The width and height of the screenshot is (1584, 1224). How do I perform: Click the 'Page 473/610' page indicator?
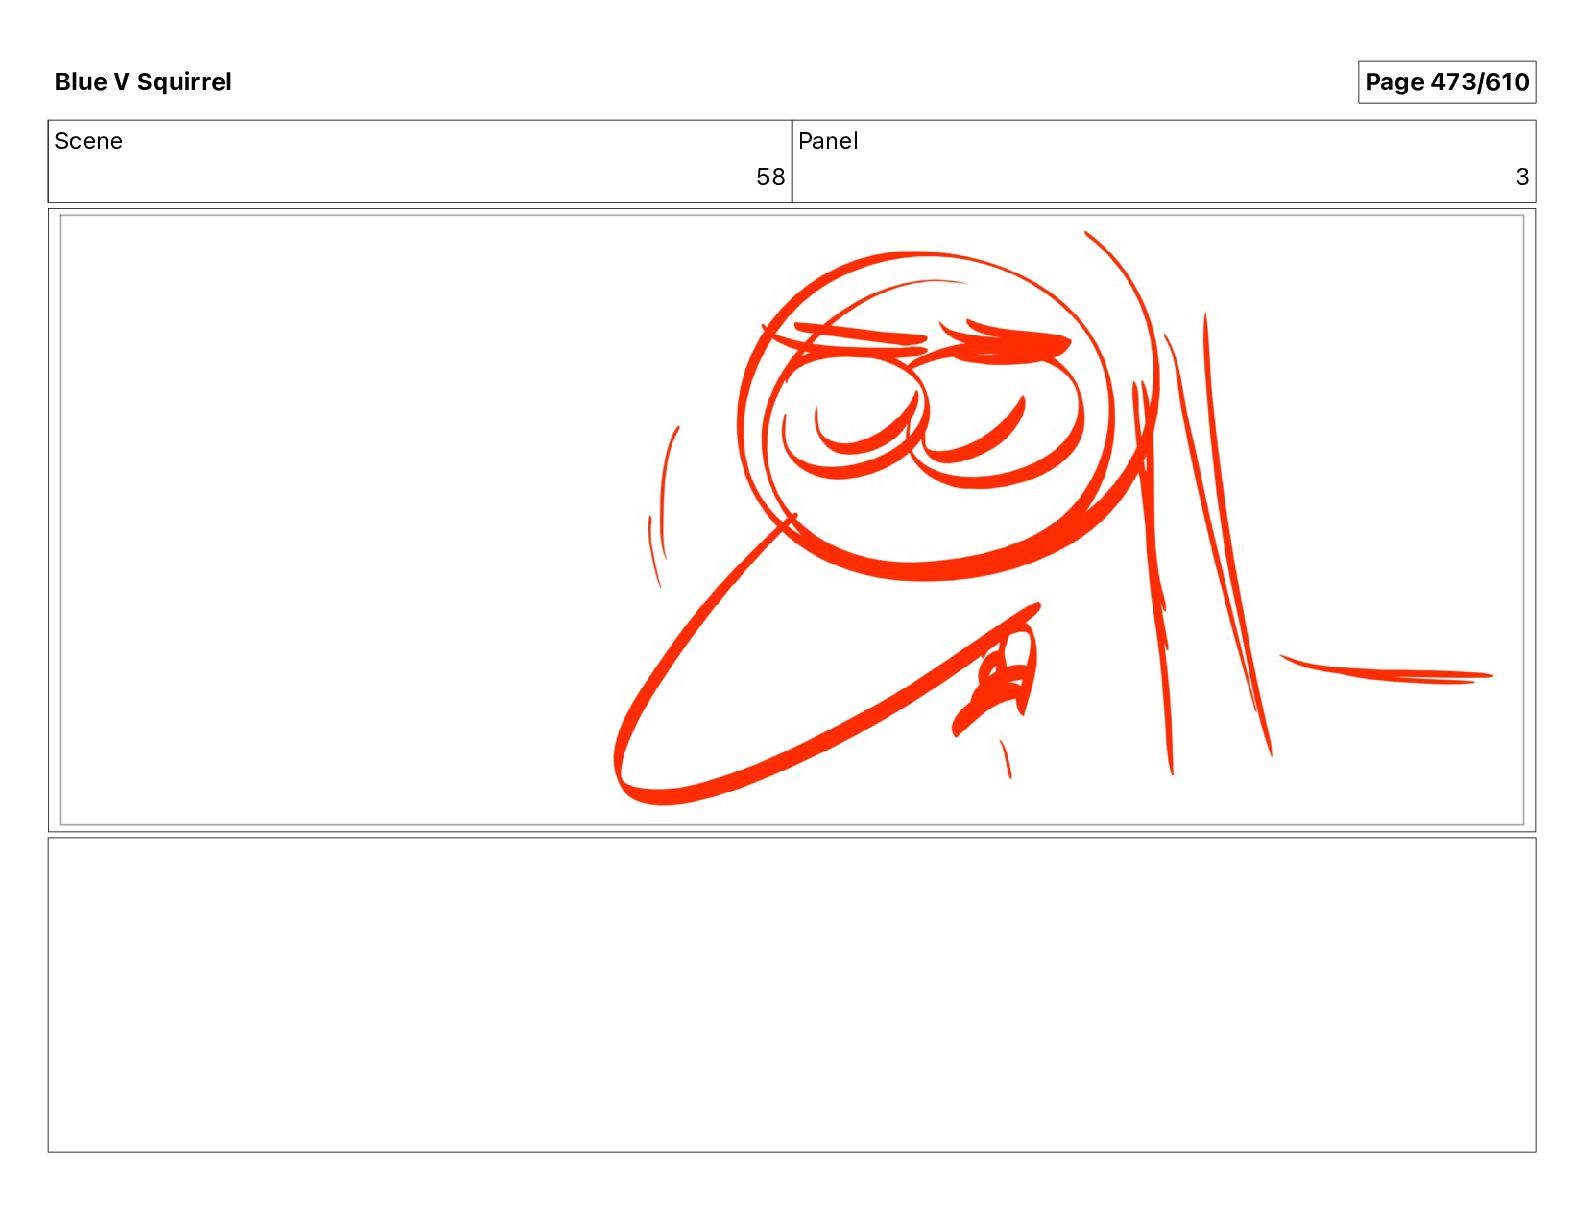(1446, 82)
